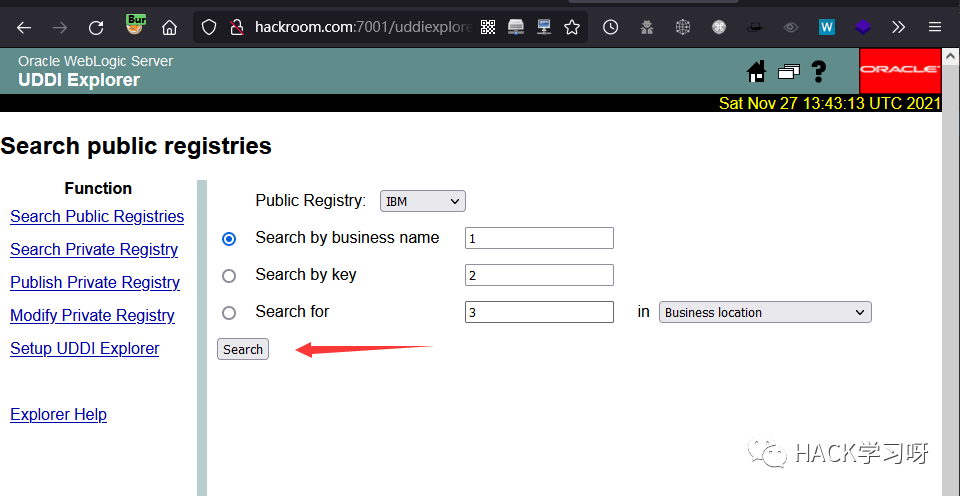Click the server drive icon in address bar
Viewport: 960px width, 496px height.
516,27
